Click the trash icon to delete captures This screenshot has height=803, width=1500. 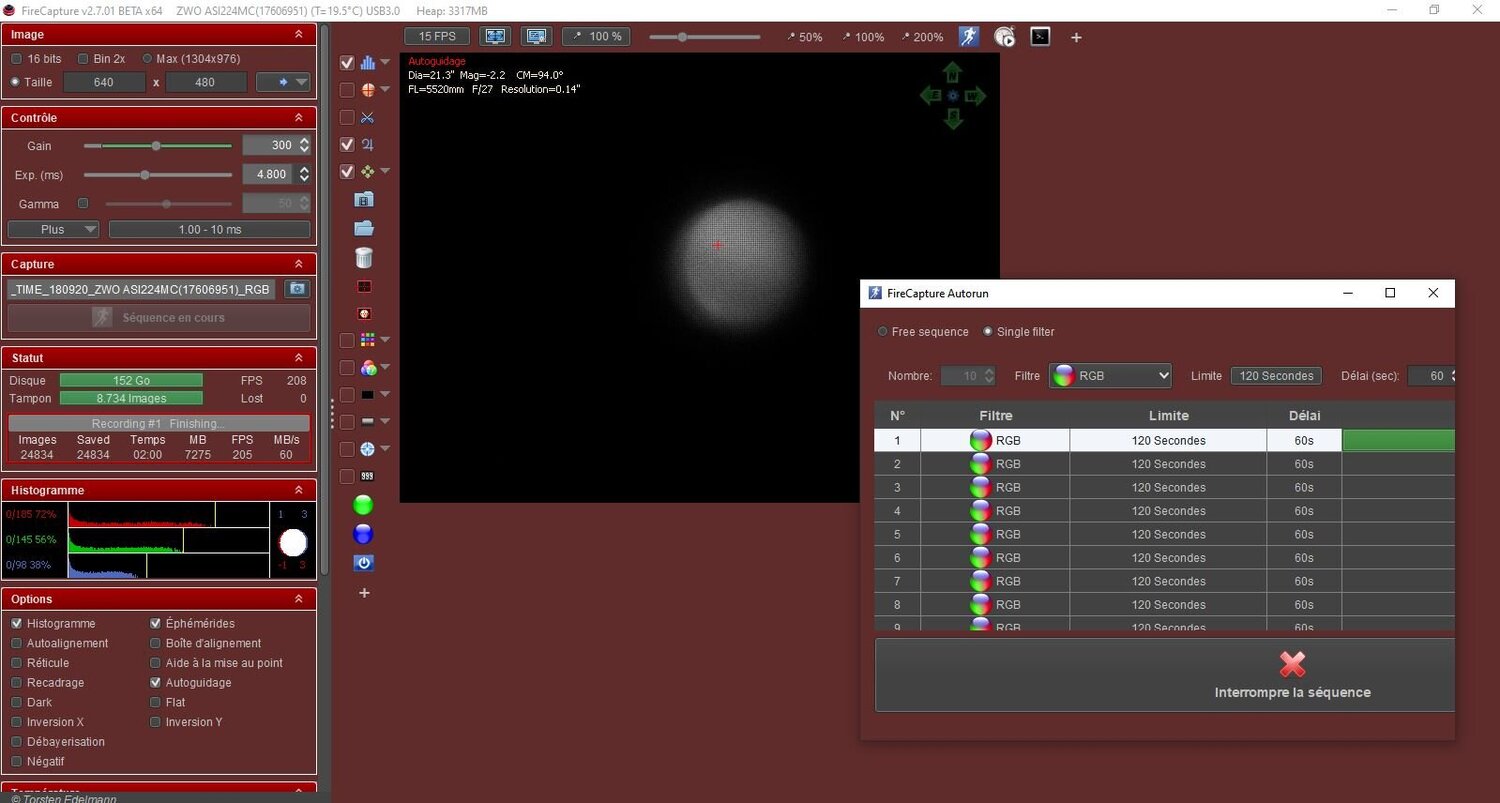[364, 258]
